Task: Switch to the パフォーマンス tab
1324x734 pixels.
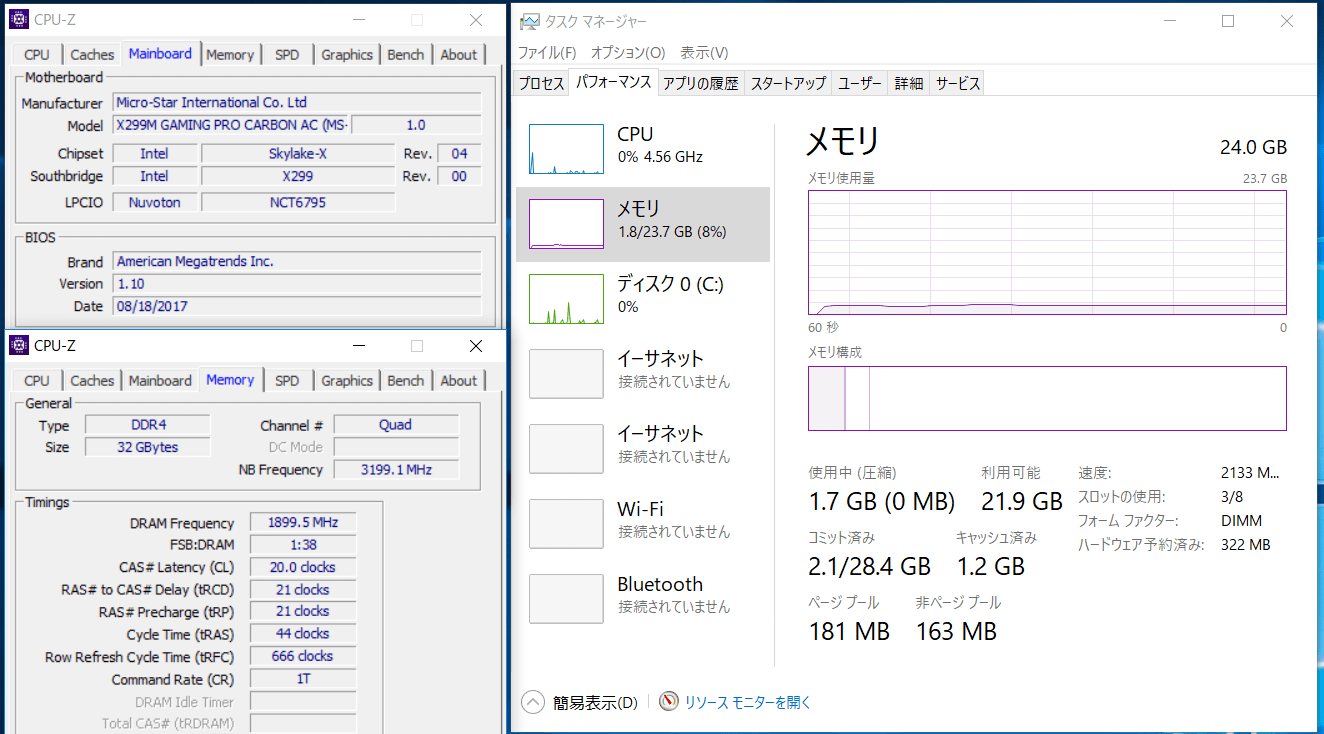Action: click(x=614, y=82)
